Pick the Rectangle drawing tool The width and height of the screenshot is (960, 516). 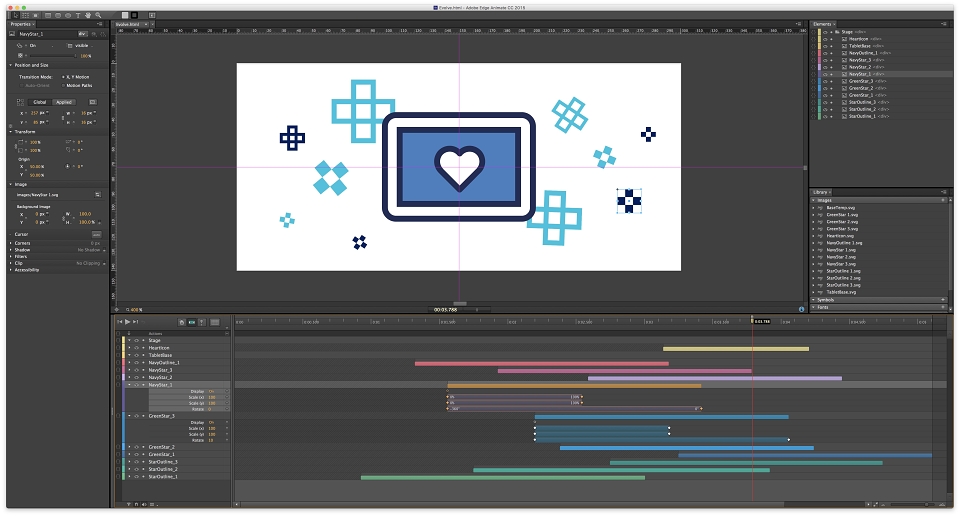48,15
